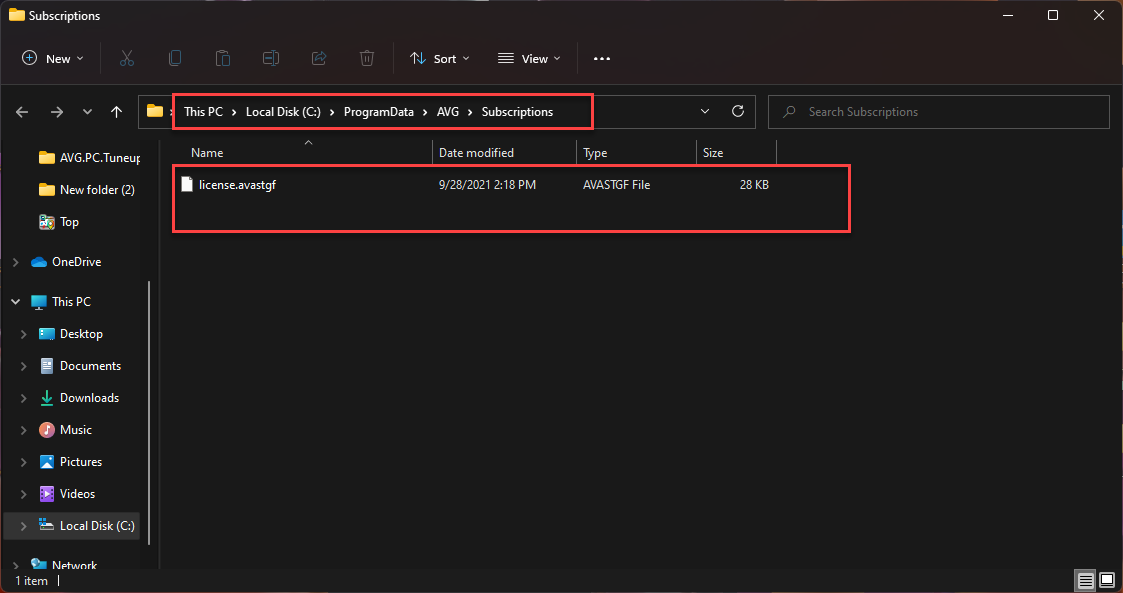The height and width of the screenshot is (593, 1123).
Task: Click the search magnifier icon
Action: (789, 112)
